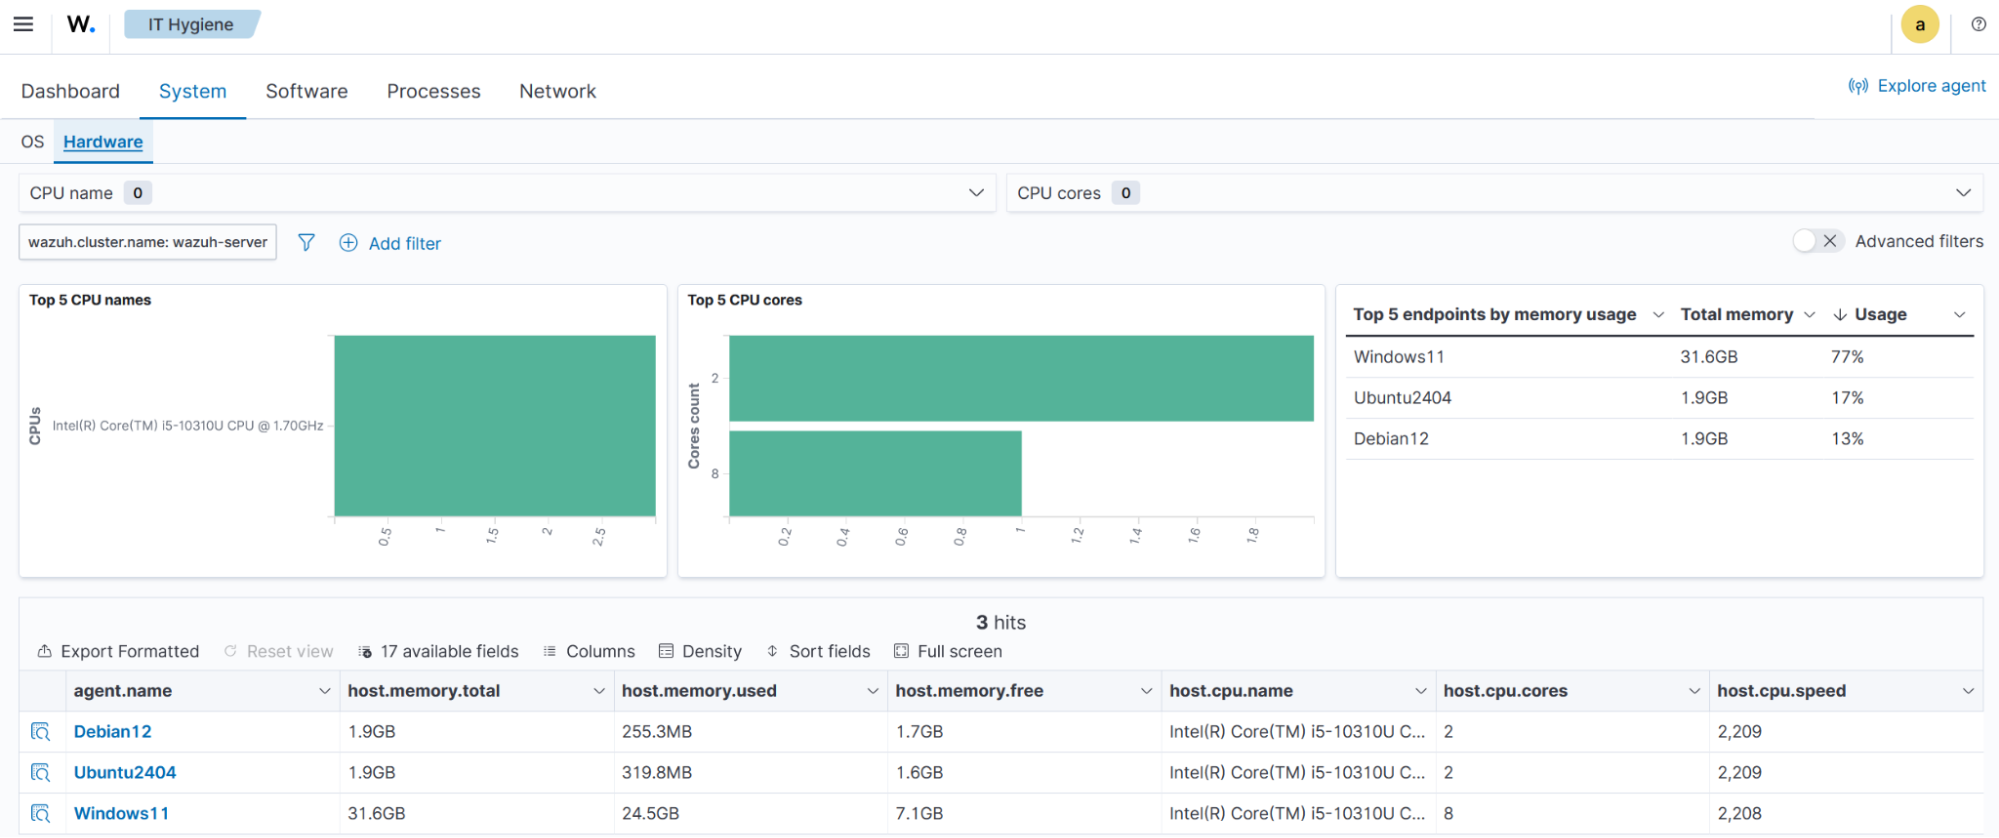Inspect document details for Windows11 row

coord(40,814)
